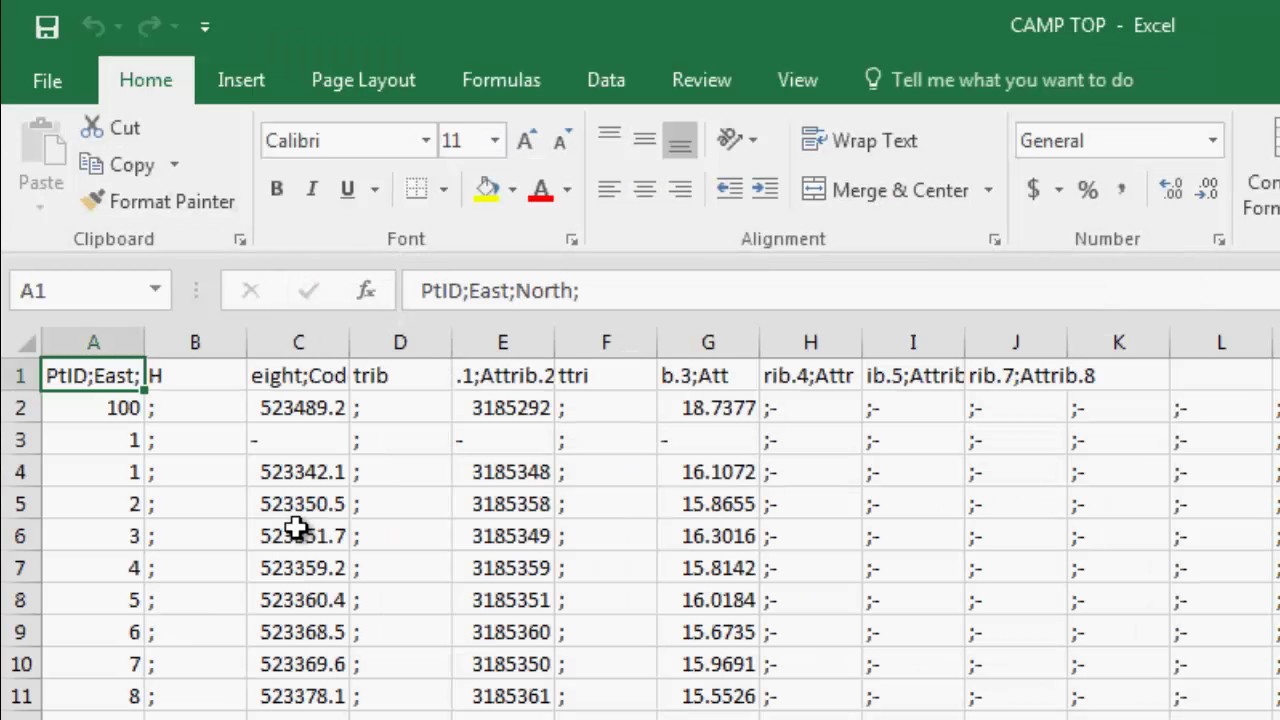Undo the last action
Viewport: 1280px width, 720px height.
click(x=94, y=27)
